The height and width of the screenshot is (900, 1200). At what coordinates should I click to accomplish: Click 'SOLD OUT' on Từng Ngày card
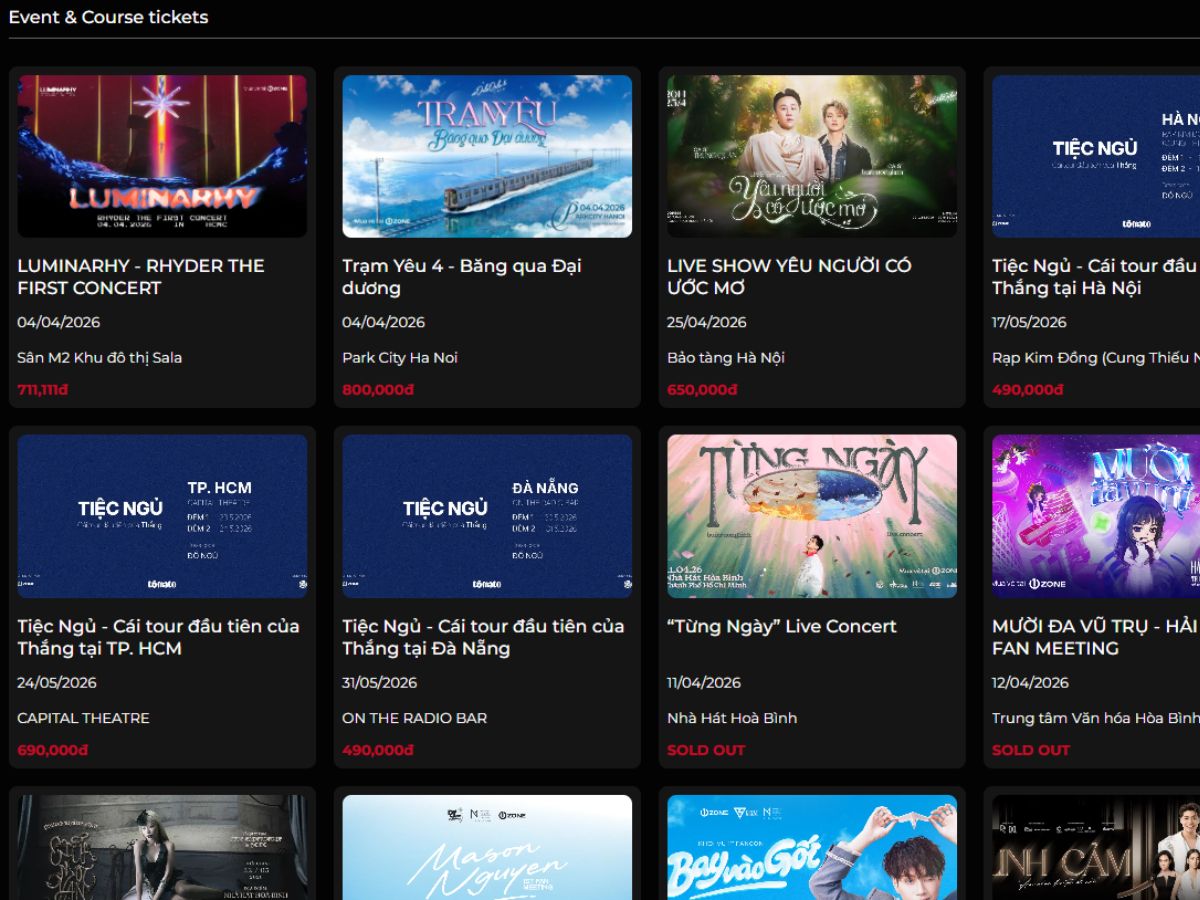pos(706,750)
